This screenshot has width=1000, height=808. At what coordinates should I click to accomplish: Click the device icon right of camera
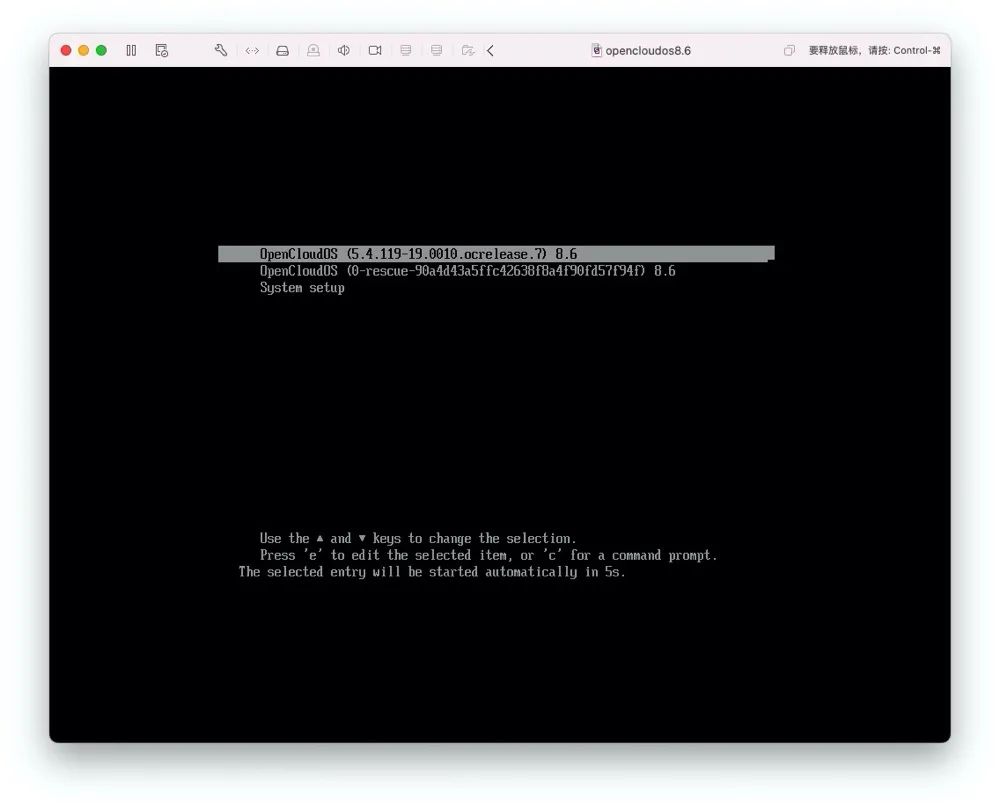(x=405, y=50)
